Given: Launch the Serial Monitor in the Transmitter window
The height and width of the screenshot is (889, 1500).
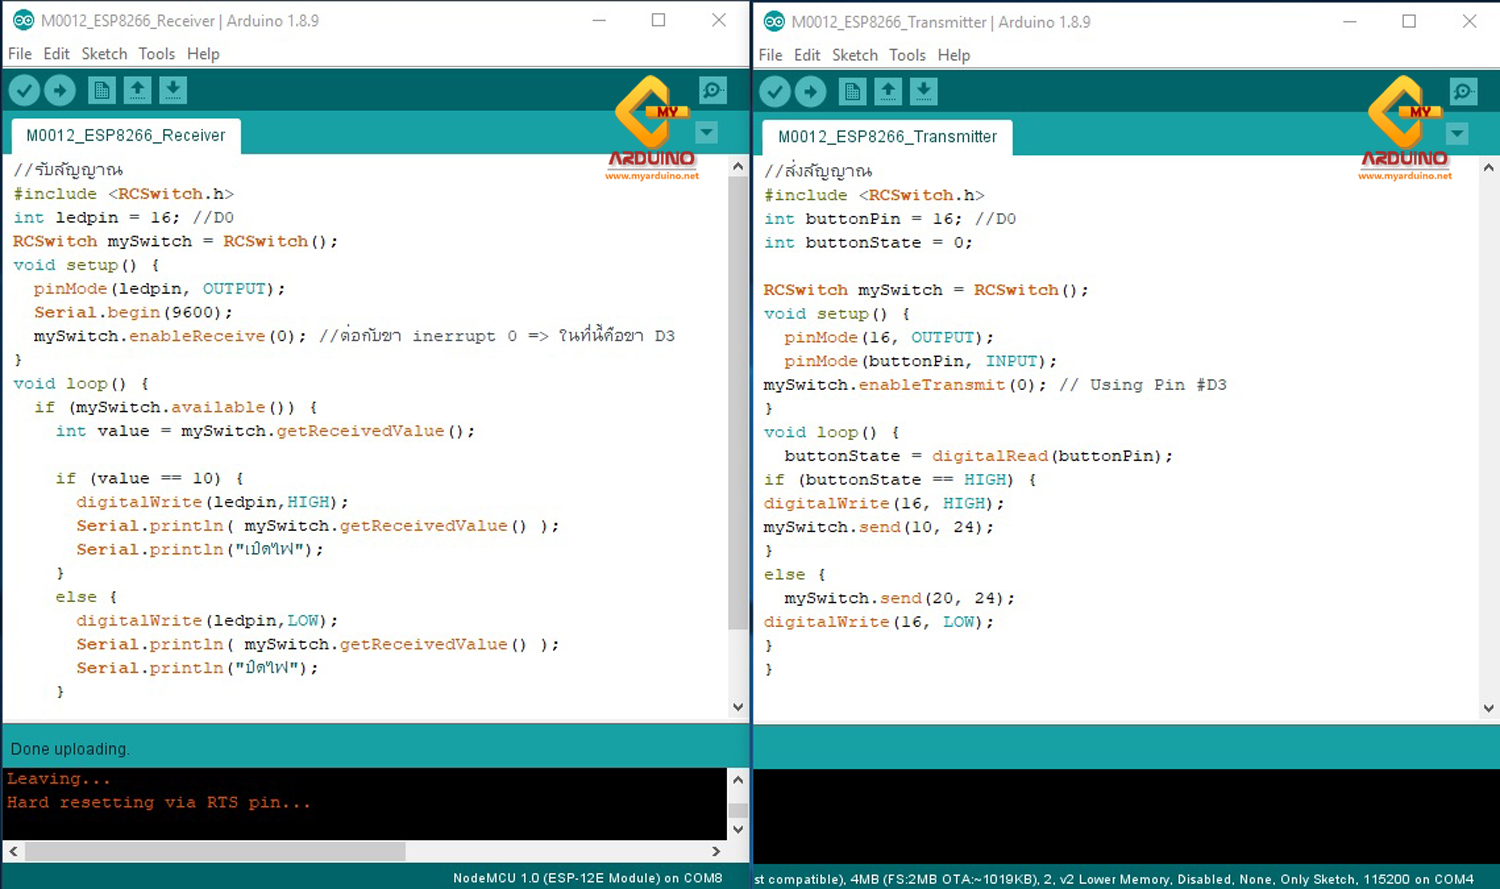Looking at the screenshot, I should pyautogui.click(x=1464, y=91).
